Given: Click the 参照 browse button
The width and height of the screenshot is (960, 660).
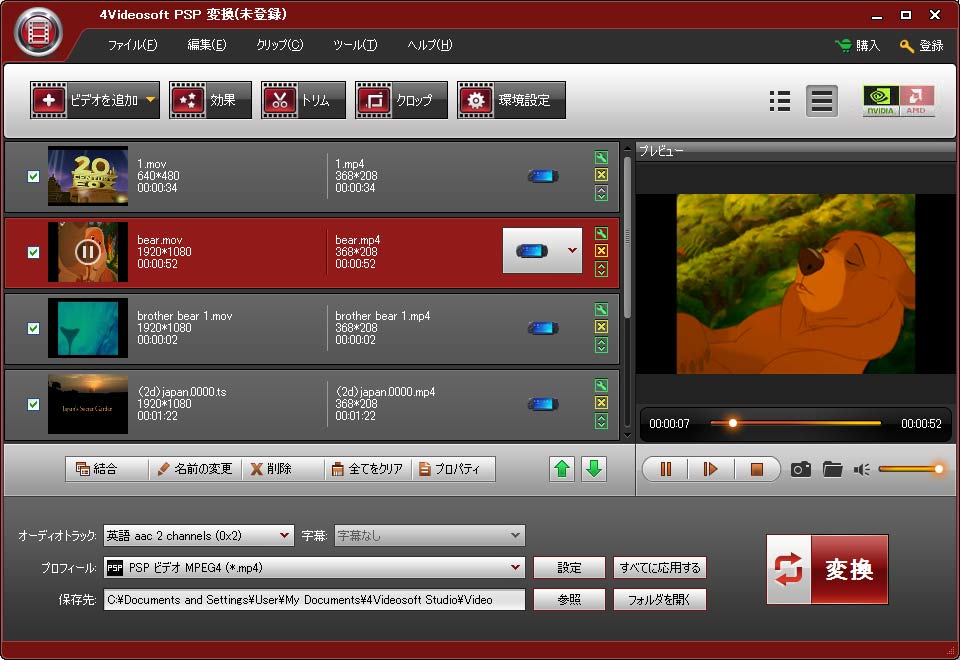Looking at the screenshot, I should coord(569,600).
